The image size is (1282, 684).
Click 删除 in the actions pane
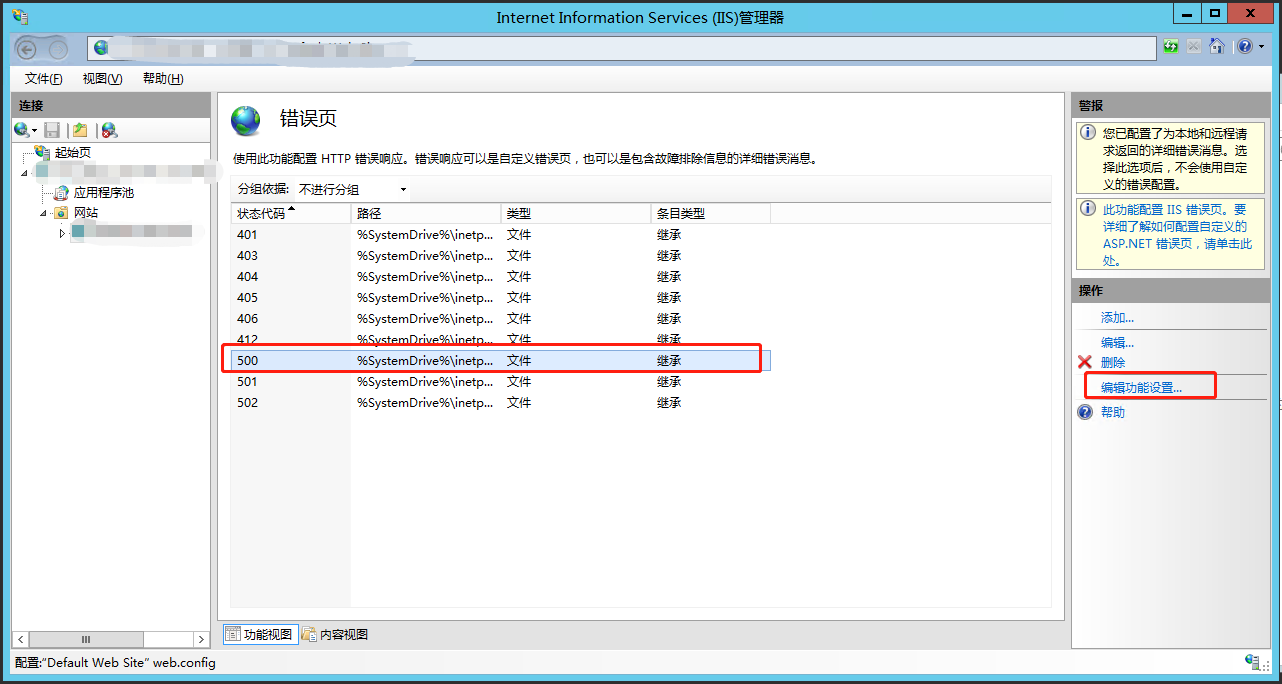click(1113, 362)
